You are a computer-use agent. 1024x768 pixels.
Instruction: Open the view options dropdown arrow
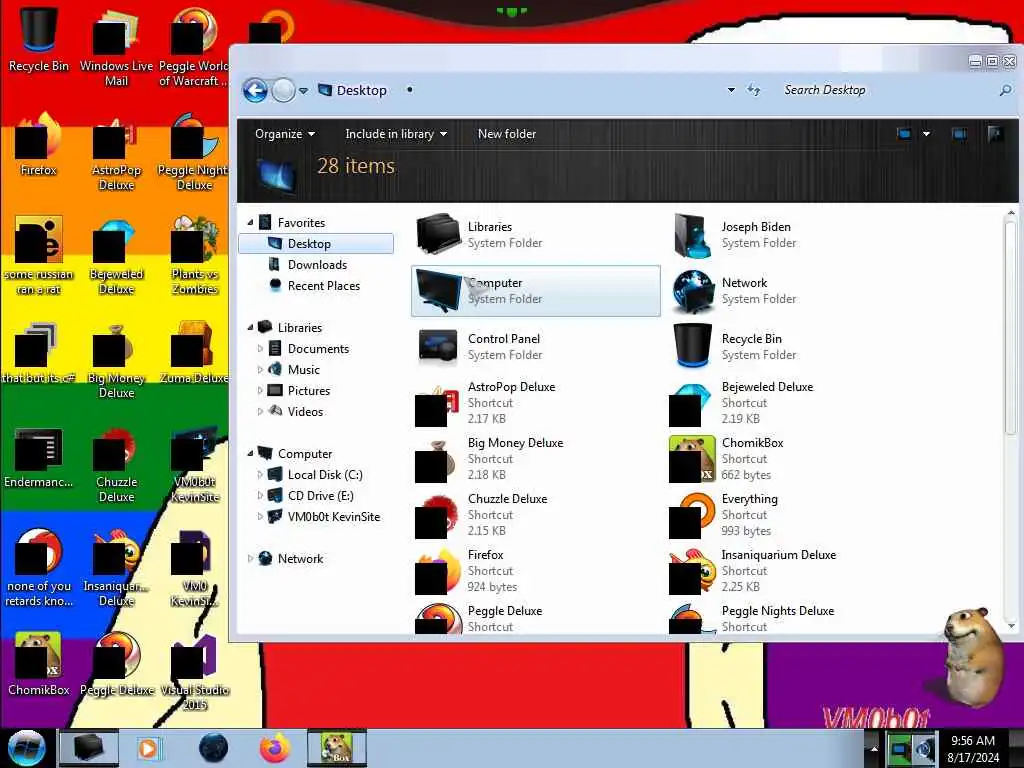pos(926,134)
